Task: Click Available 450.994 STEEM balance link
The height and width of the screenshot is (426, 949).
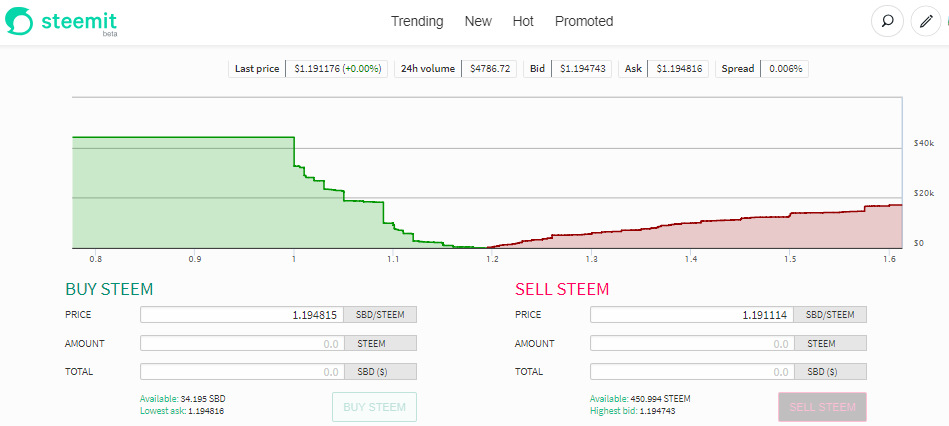Action: [640, 399]
